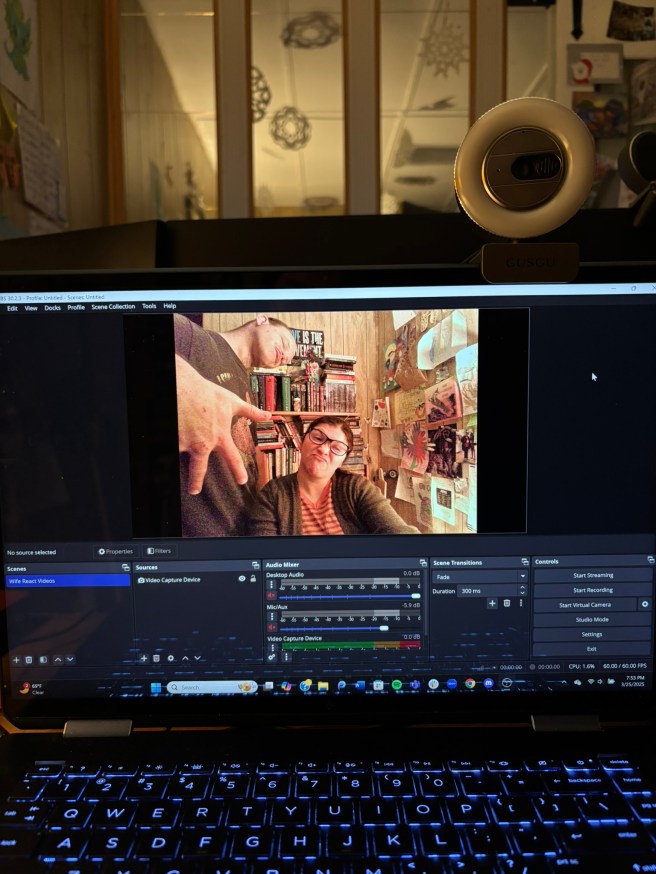Image resolution: width=656 pixels, height=874 pixels.
Task: Pop out the Scenes dock panel
Action: (125, 567)
